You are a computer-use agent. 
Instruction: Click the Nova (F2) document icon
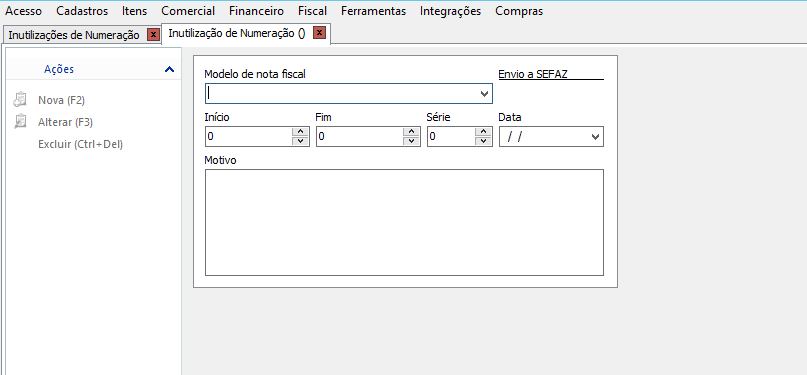20,100
